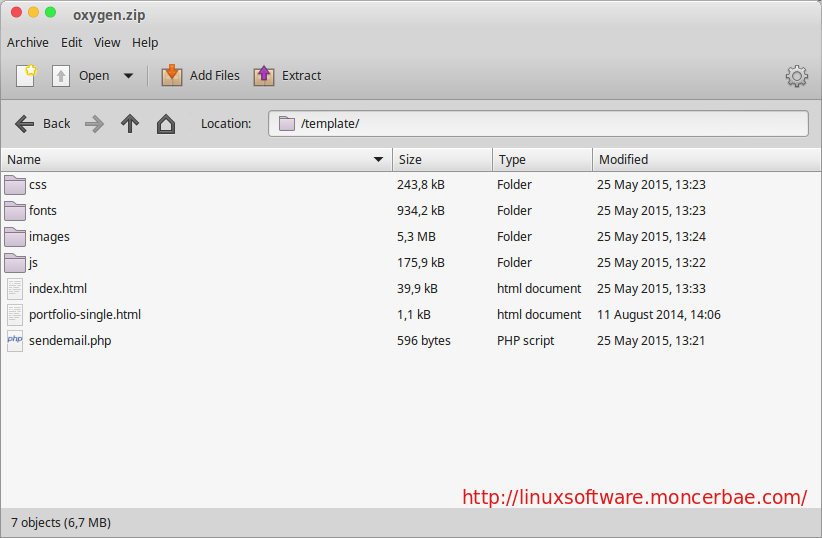Screen dimensions: 822x538
Task: Click the 25 May 2015, 13:33 date
Action: click(651, 288)
